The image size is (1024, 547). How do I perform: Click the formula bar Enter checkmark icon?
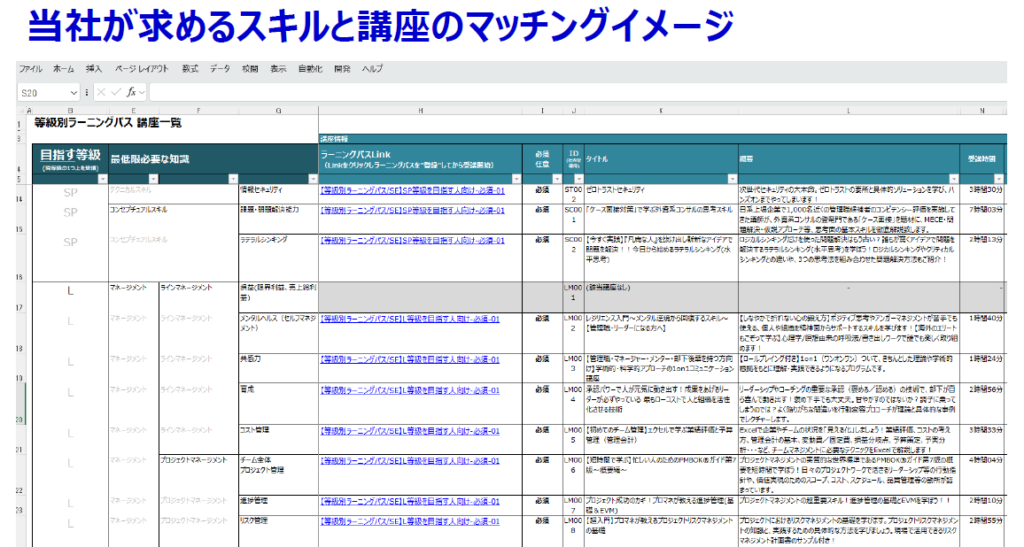116,93
